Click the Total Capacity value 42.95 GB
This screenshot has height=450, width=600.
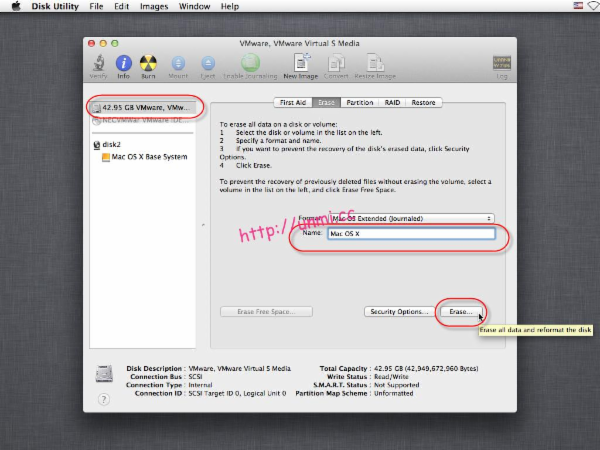426,368
